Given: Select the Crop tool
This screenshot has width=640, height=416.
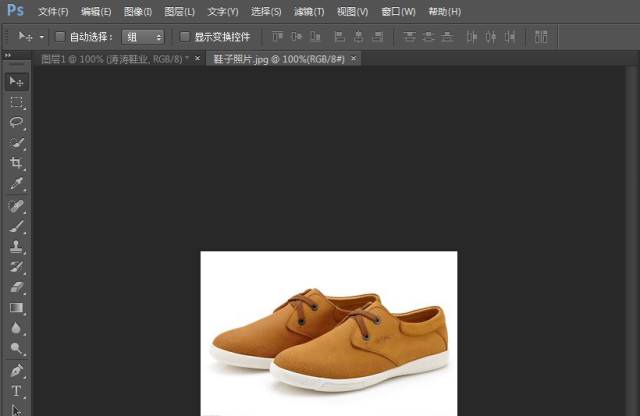Looking at the screenshot, I should 16,163.
